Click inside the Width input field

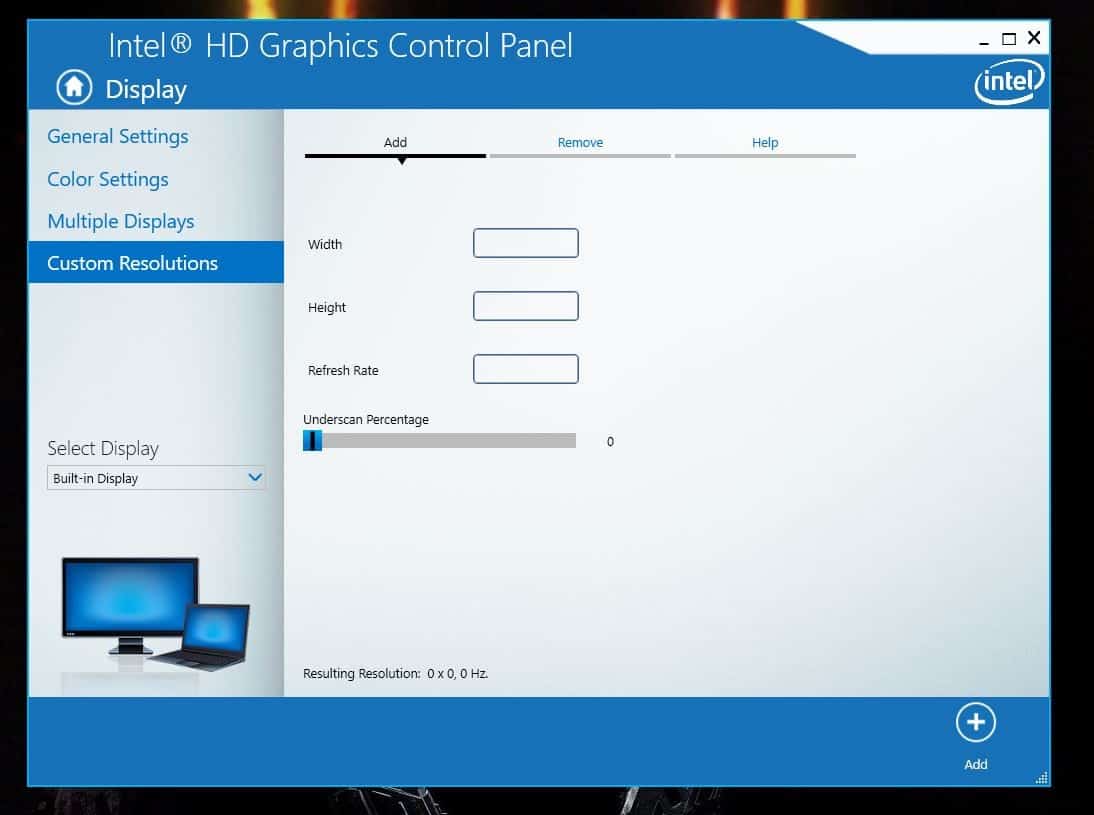pos(525,242)
